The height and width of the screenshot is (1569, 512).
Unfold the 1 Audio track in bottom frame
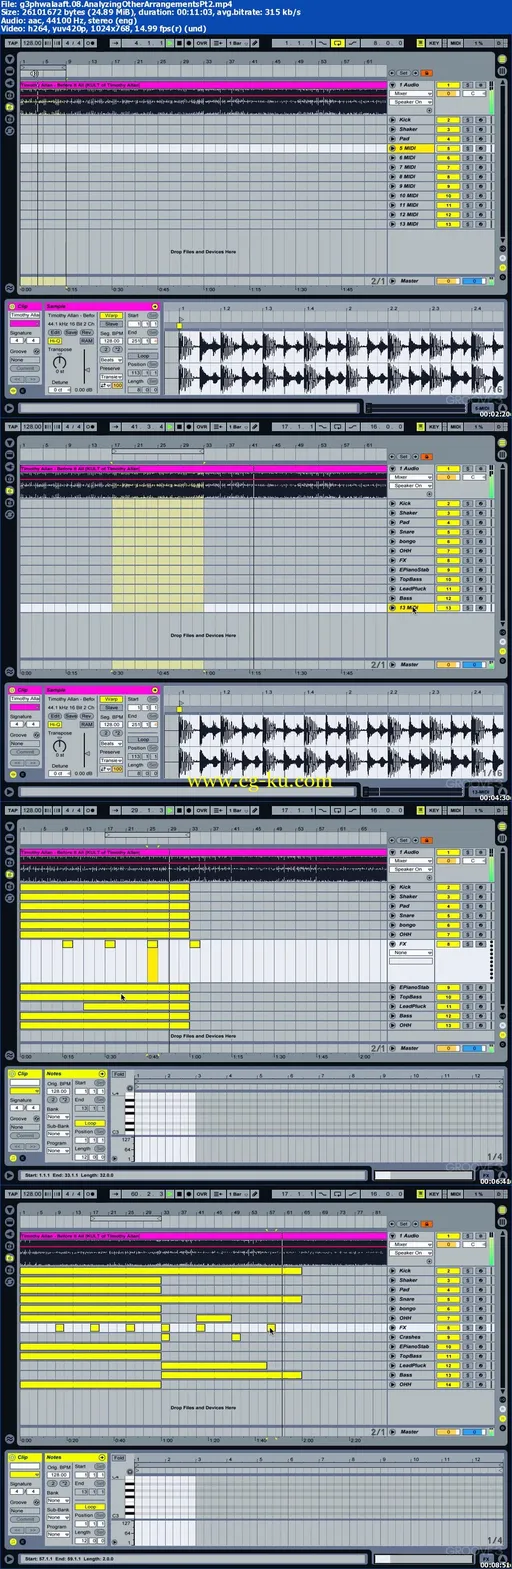coord(393,1236)
